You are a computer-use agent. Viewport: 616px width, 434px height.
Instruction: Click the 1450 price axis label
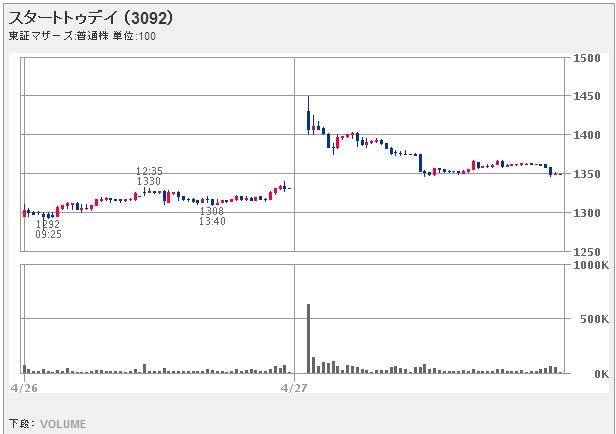pos(587,96)
